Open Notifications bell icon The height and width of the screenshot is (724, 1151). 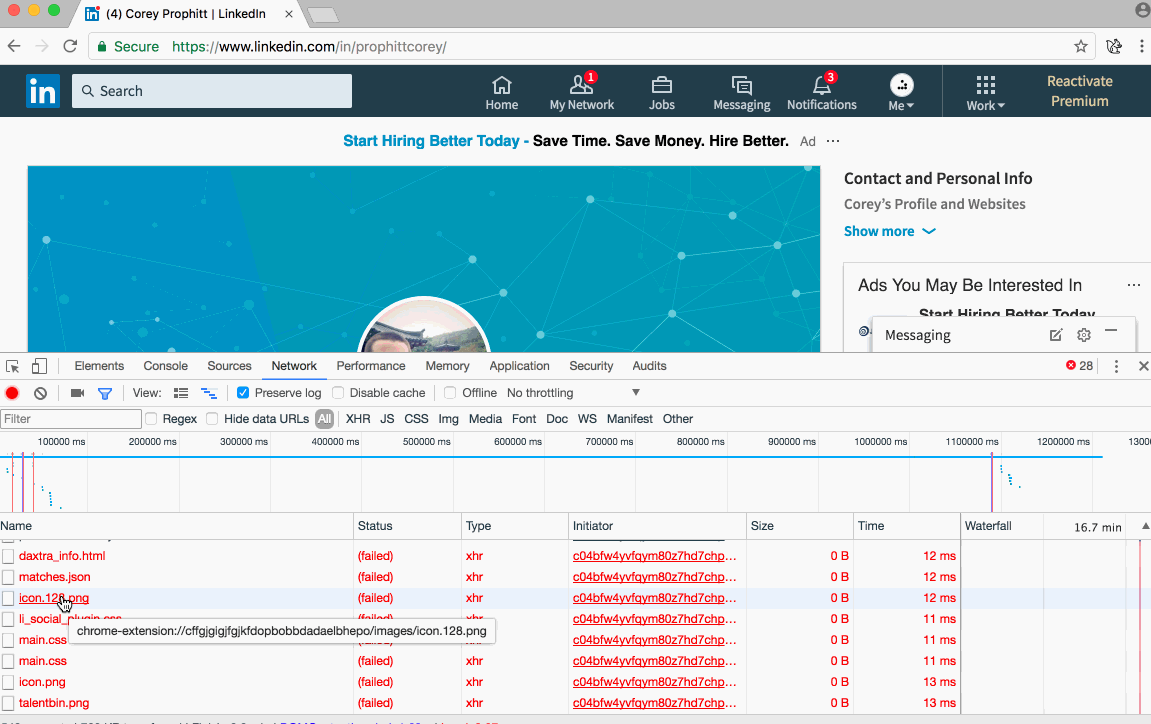point(822,84)
